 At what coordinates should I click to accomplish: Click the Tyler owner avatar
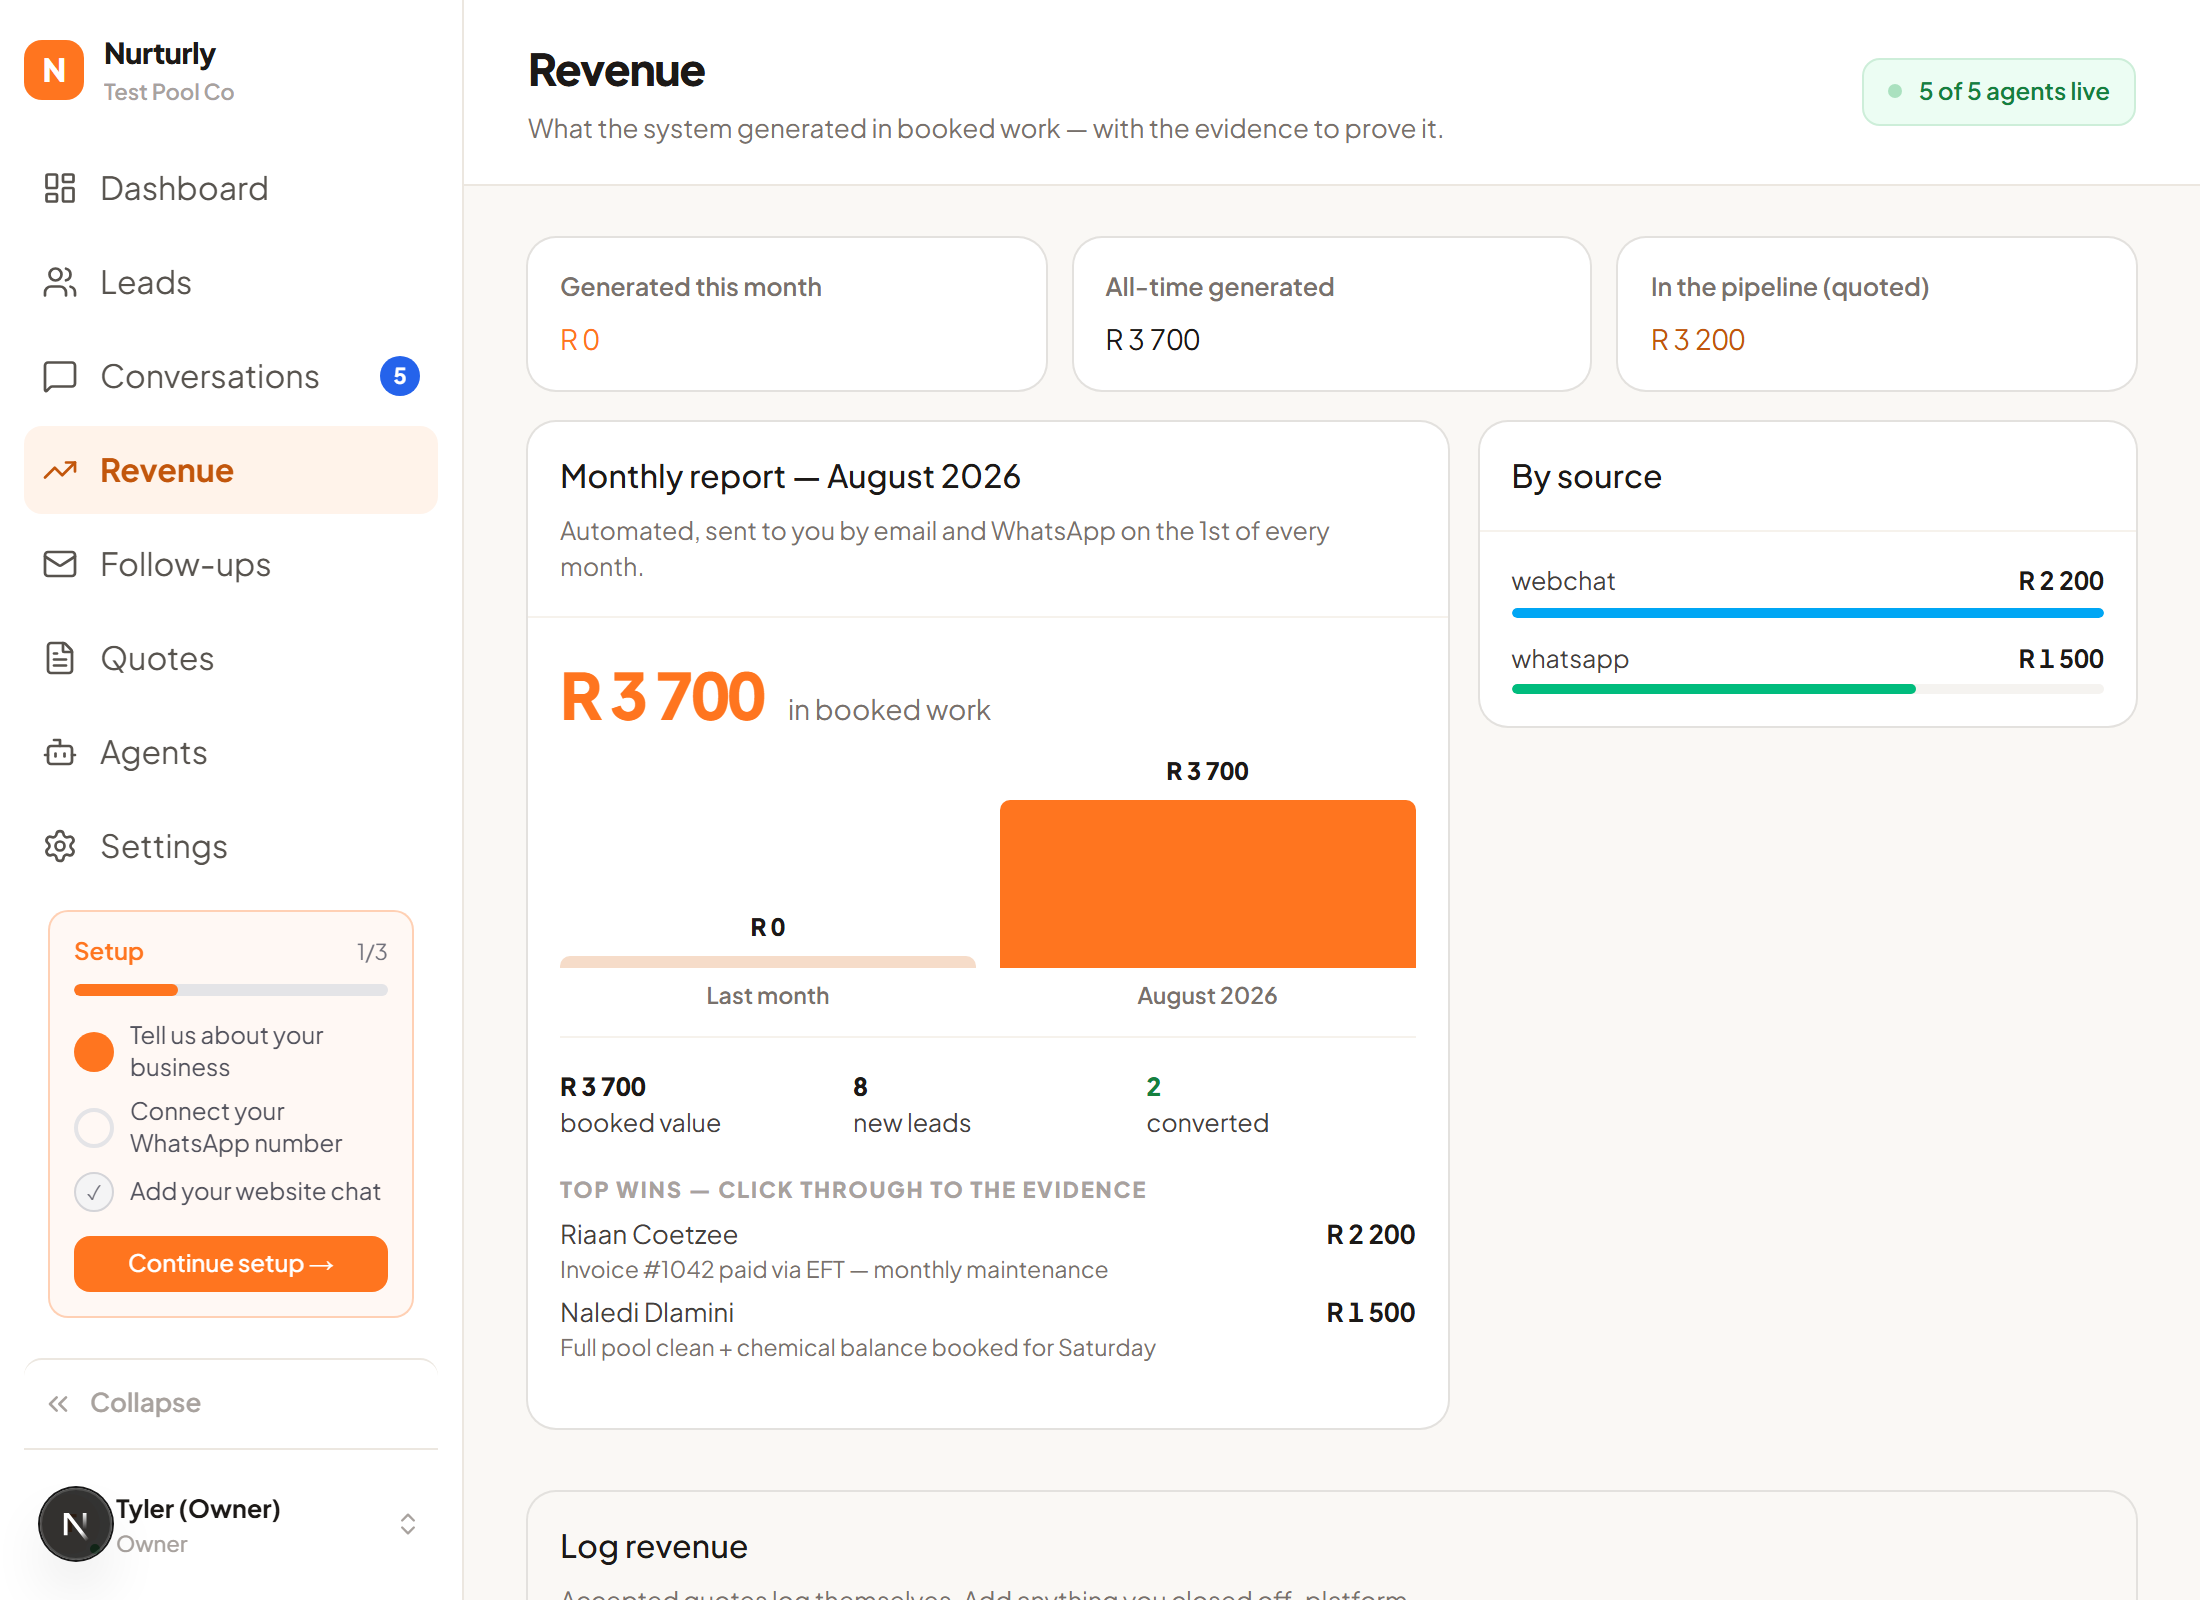pos(75,1524)
